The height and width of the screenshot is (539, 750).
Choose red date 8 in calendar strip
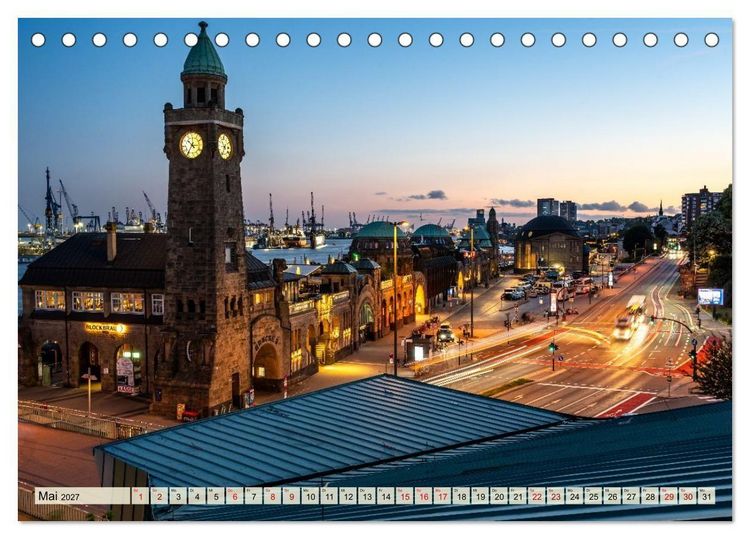click(273, 496)
